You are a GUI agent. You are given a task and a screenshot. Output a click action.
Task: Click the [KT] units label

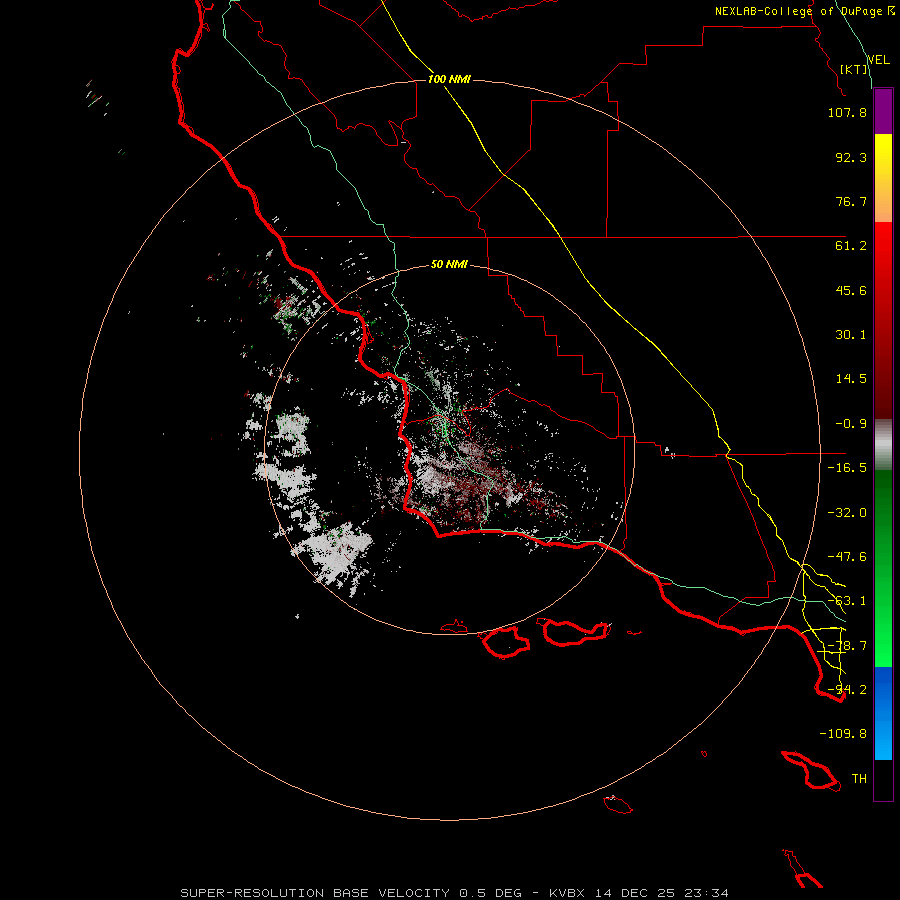pos(854,69)
